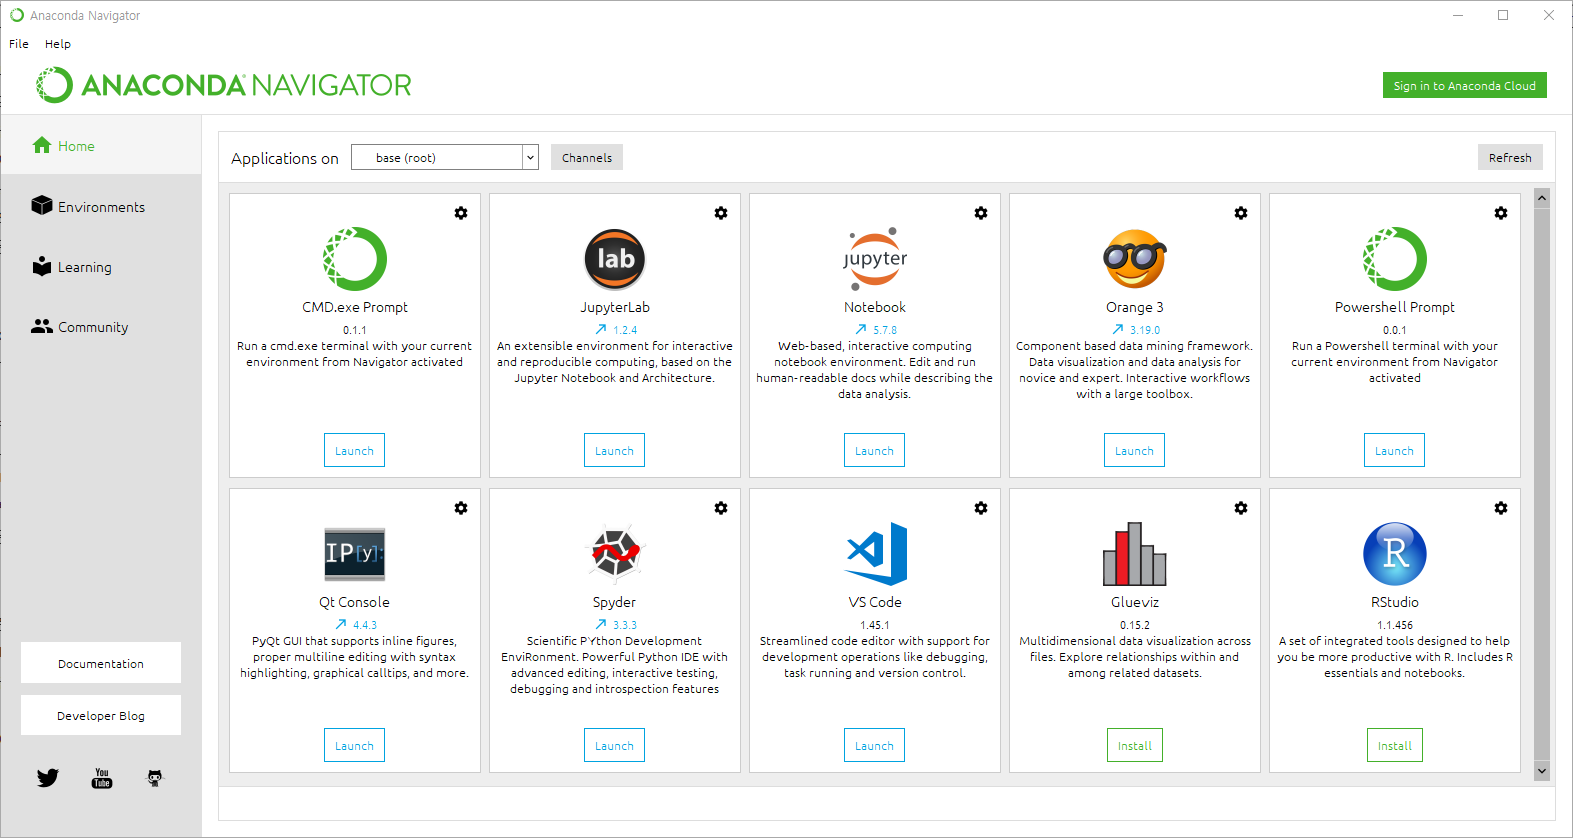The height and width of the screenshot is (838, 1573).
Task: Click the Channels button
Action: [587, 157]
